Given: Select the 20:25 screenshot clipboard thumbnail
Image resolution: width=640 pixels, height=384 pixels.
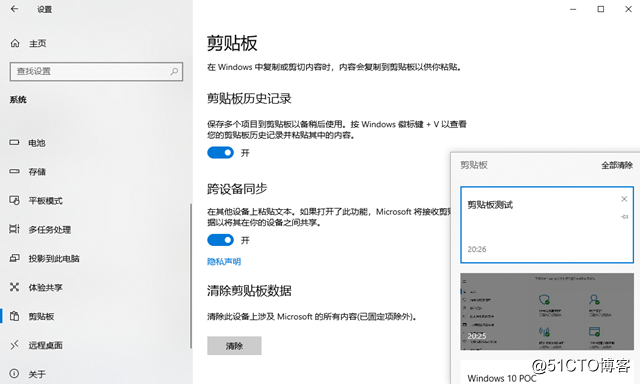Looking at the screenshot, I should pyautogui.click(x=547, y=311).
